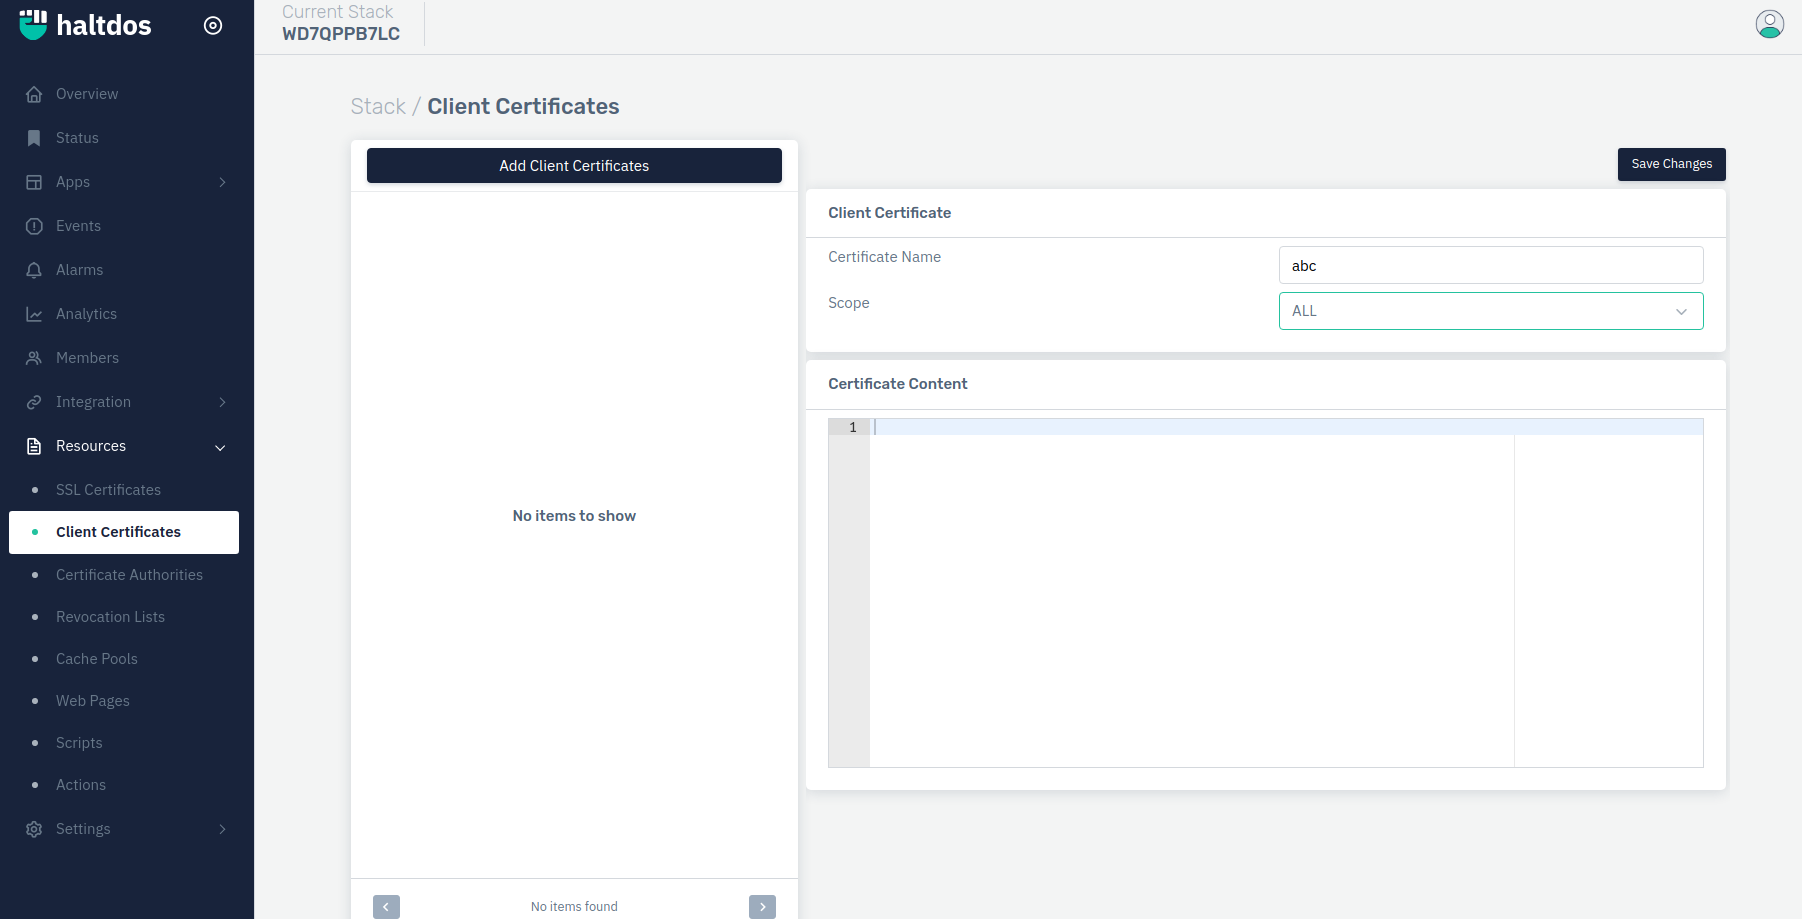Click line 1 in Certificate Content editor
Viewport: 1802px width, 919px height.
(1286, 427)
